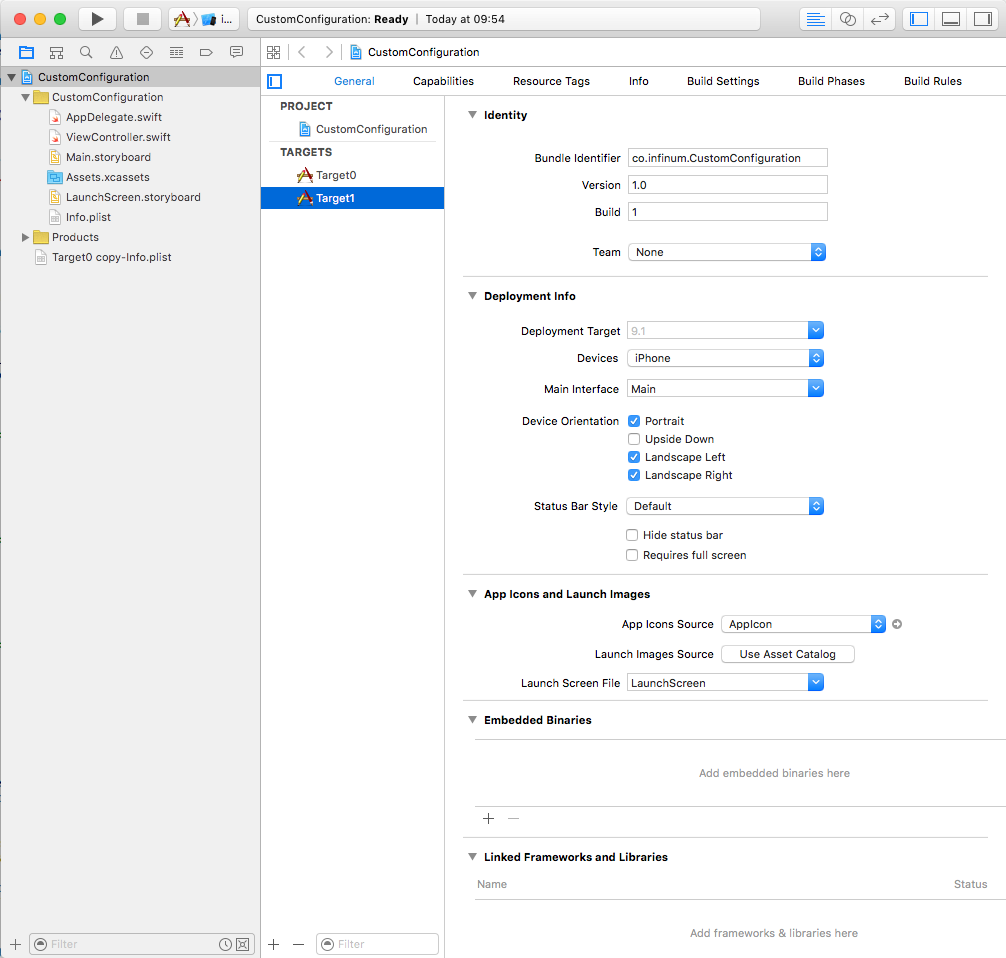Show the Version editor
This screenshot has width=1006, height=958.
880,19
